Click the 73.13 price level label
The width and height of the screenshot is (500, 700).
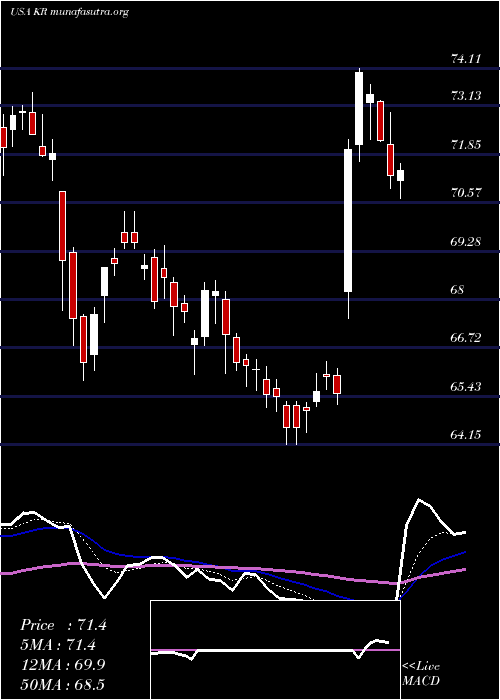click(467, 96)
